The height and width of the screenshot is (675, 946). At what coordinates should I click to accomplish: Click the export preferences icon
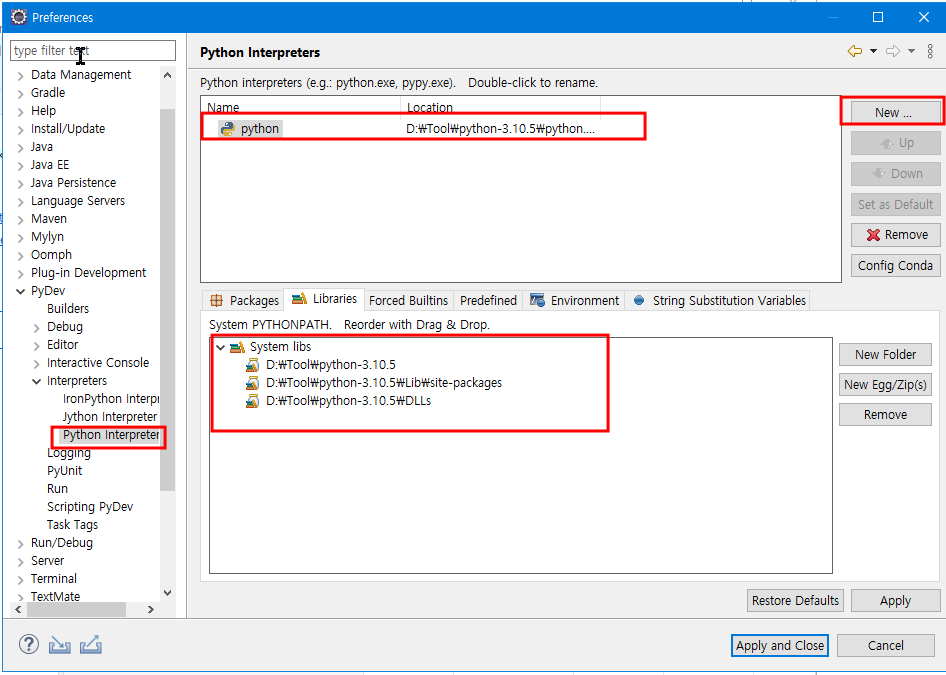click(x=90, y=645)
